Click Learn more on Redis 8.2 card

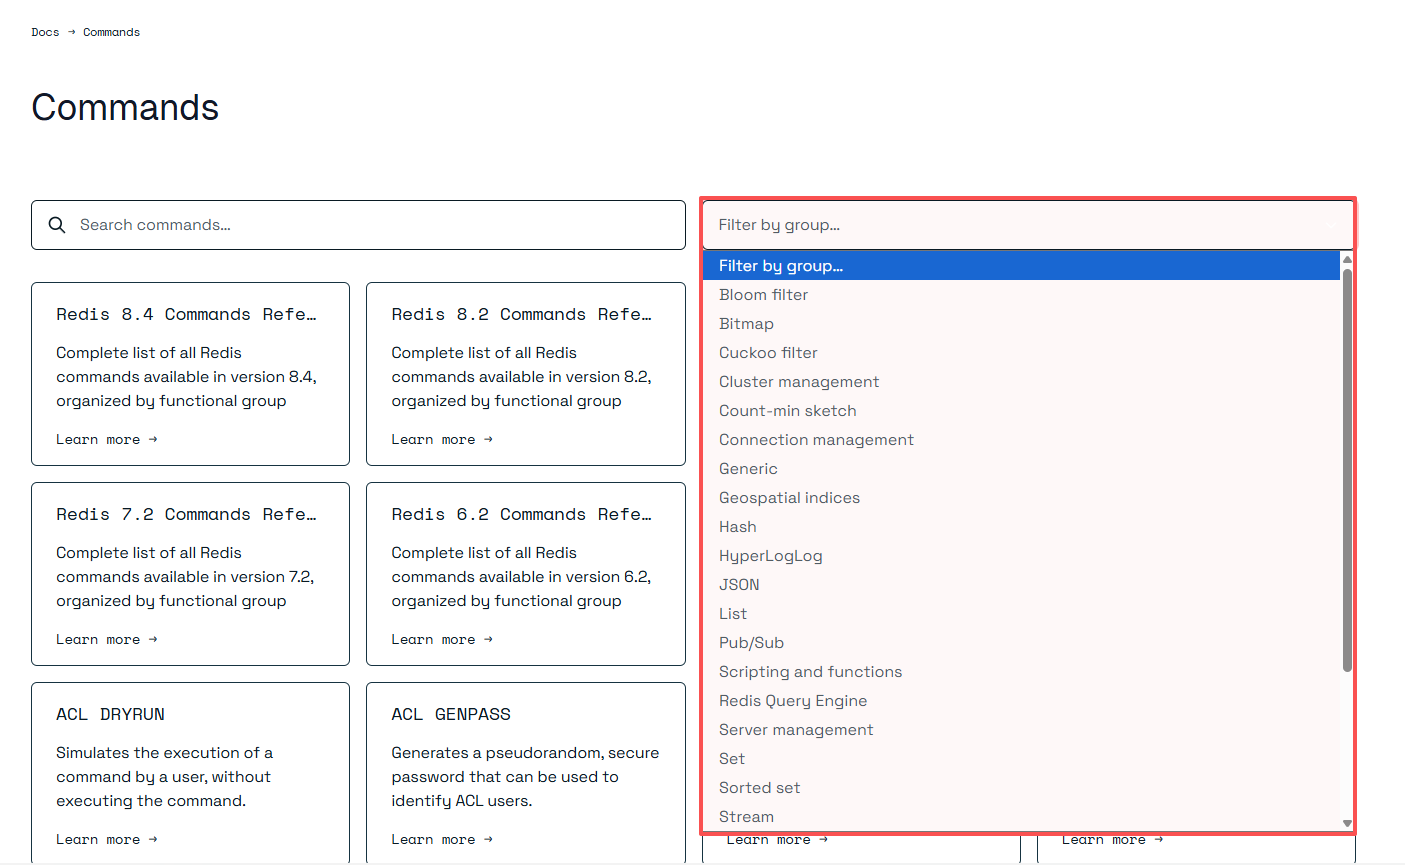pos(442,440)
